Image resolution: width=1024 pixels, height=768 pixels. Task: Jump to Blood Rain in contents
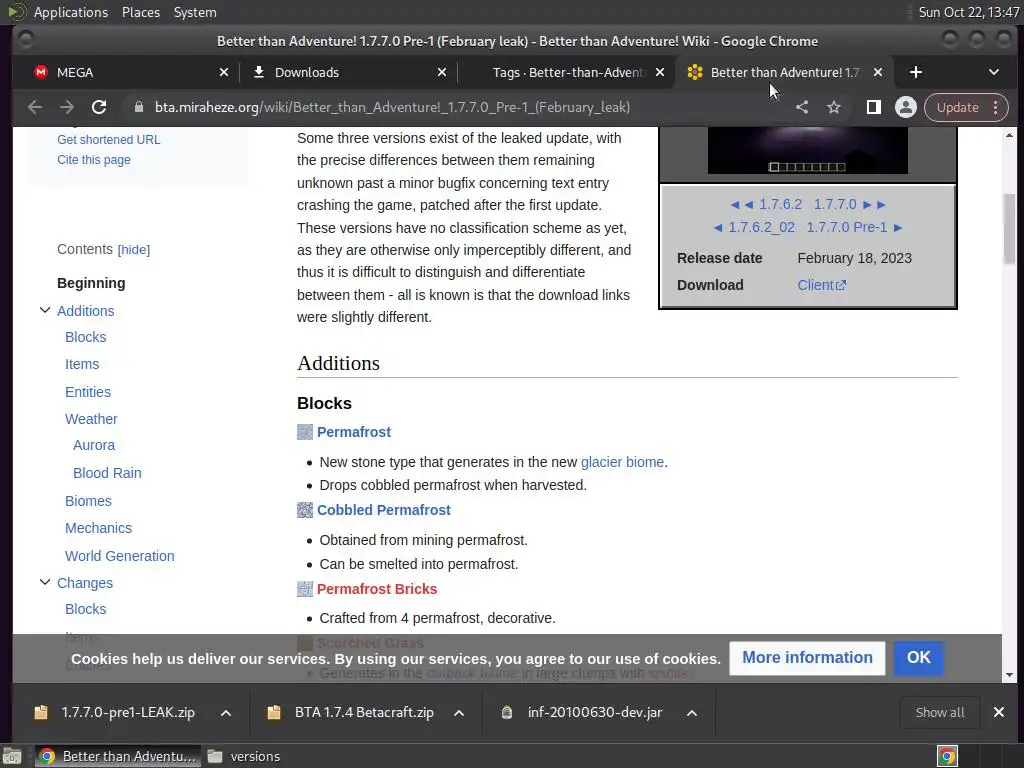click(107, 473)
